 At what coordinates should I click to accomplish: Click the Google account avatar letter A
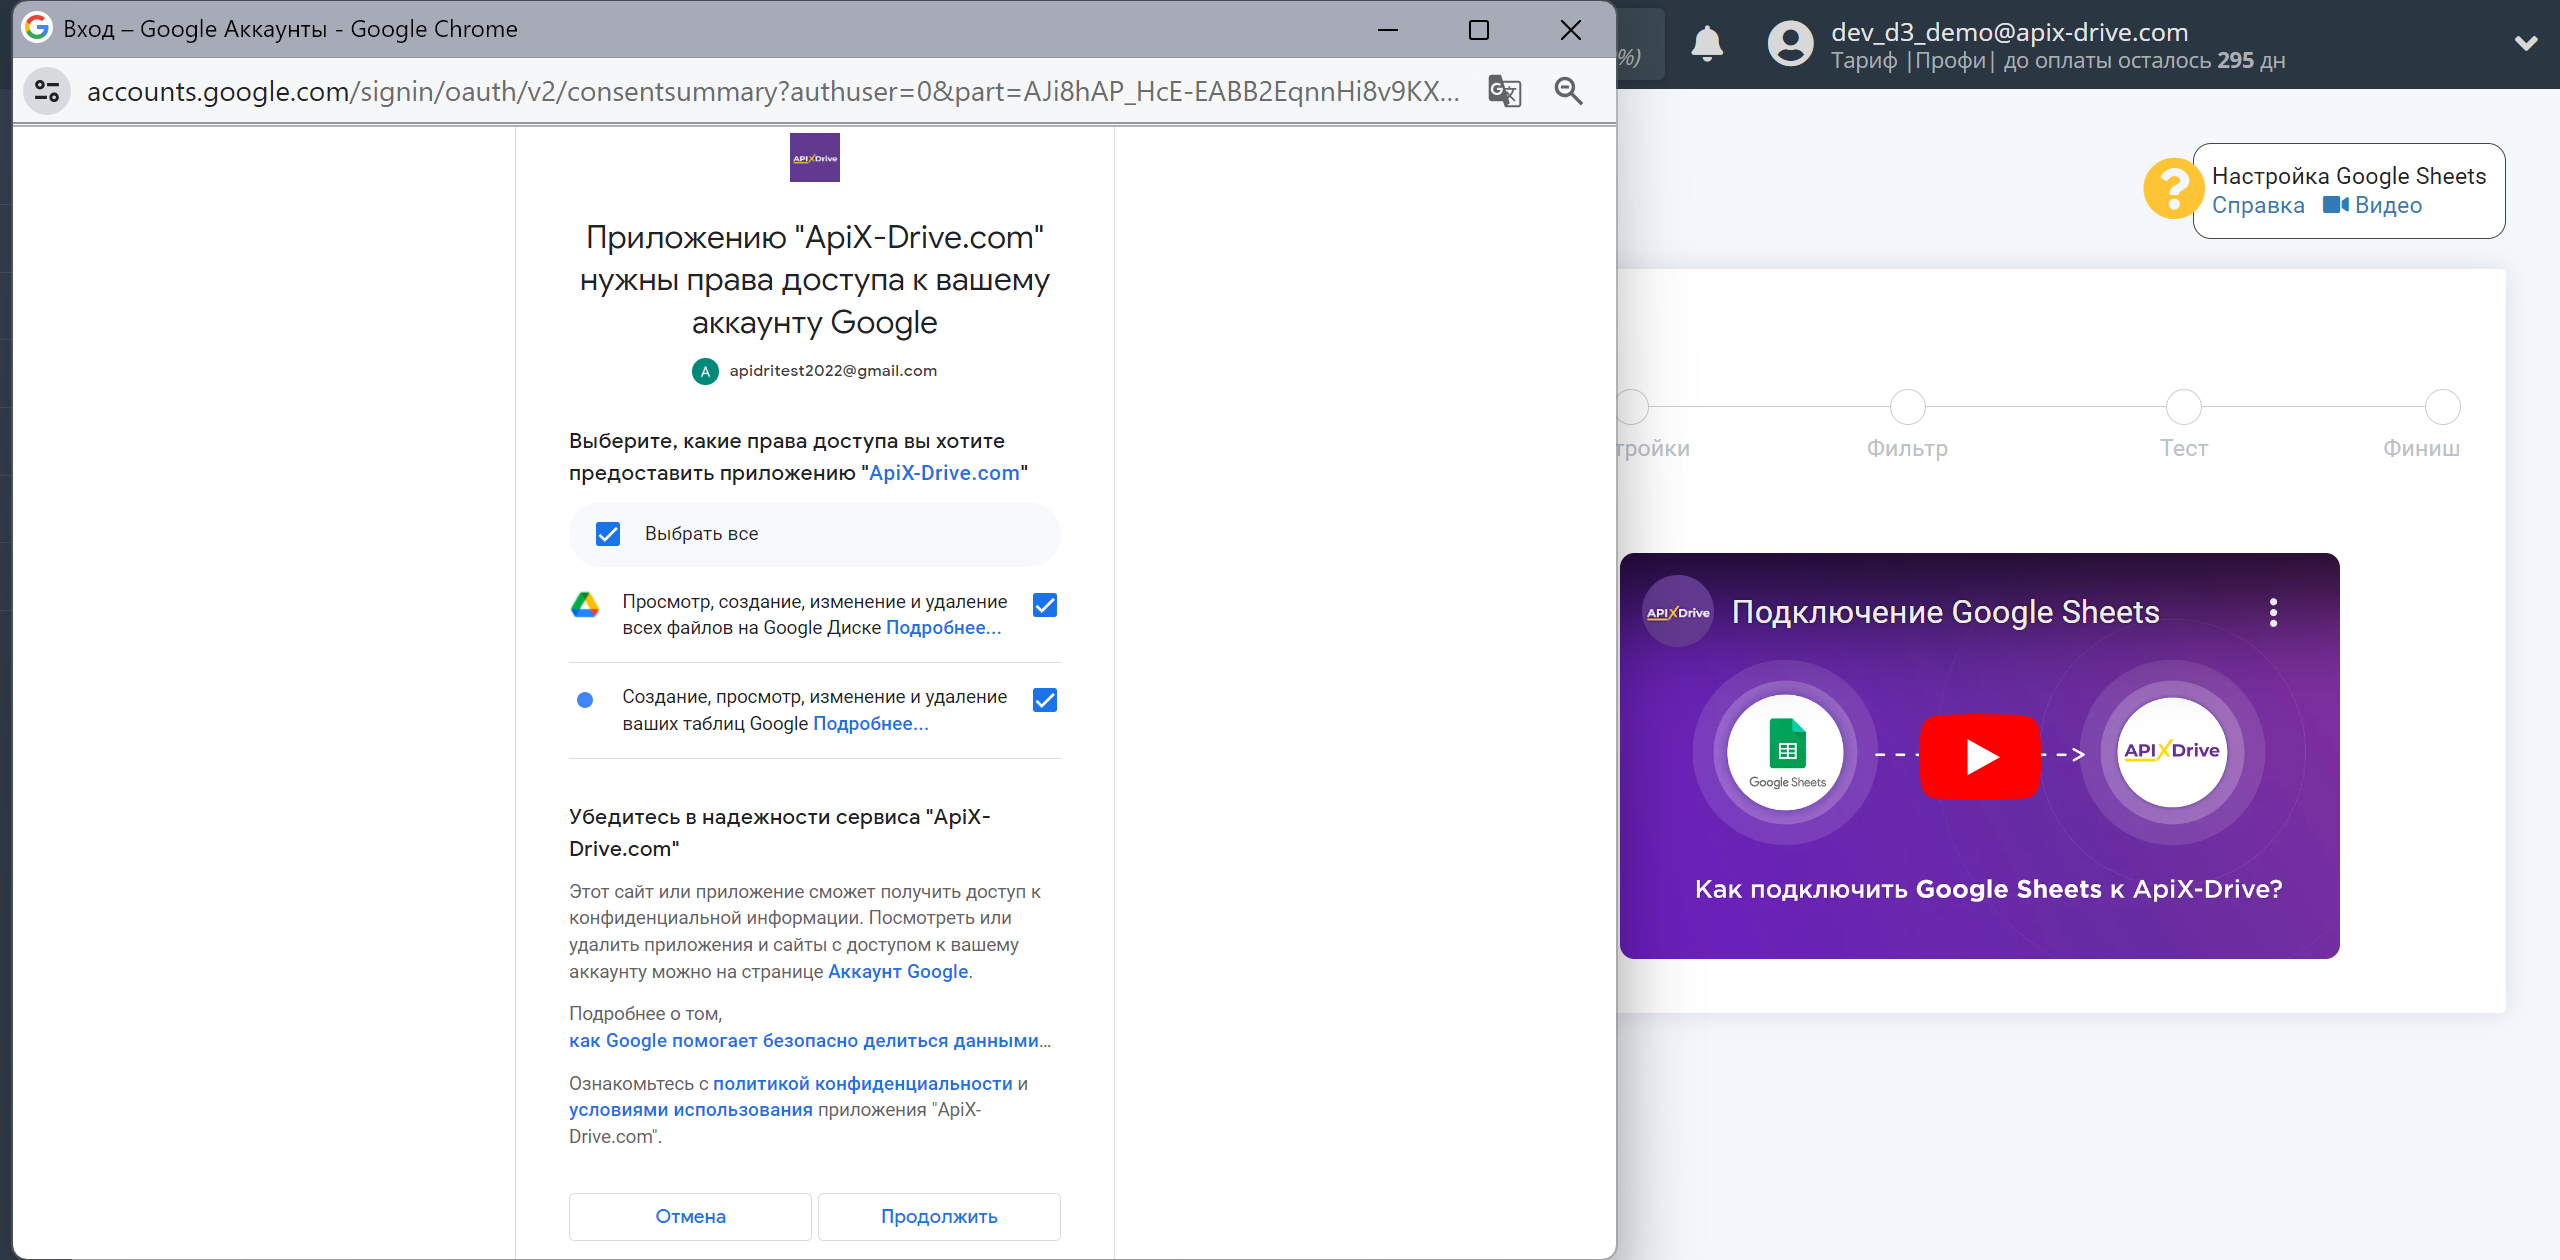pyautogui.click(x=705, y=371)
